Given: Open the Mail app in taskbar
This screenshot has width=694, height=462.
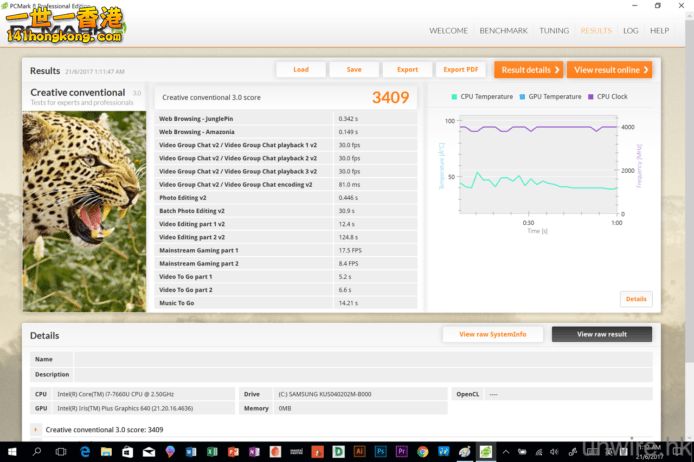Looking at the screenshot, I should point(149,451).
